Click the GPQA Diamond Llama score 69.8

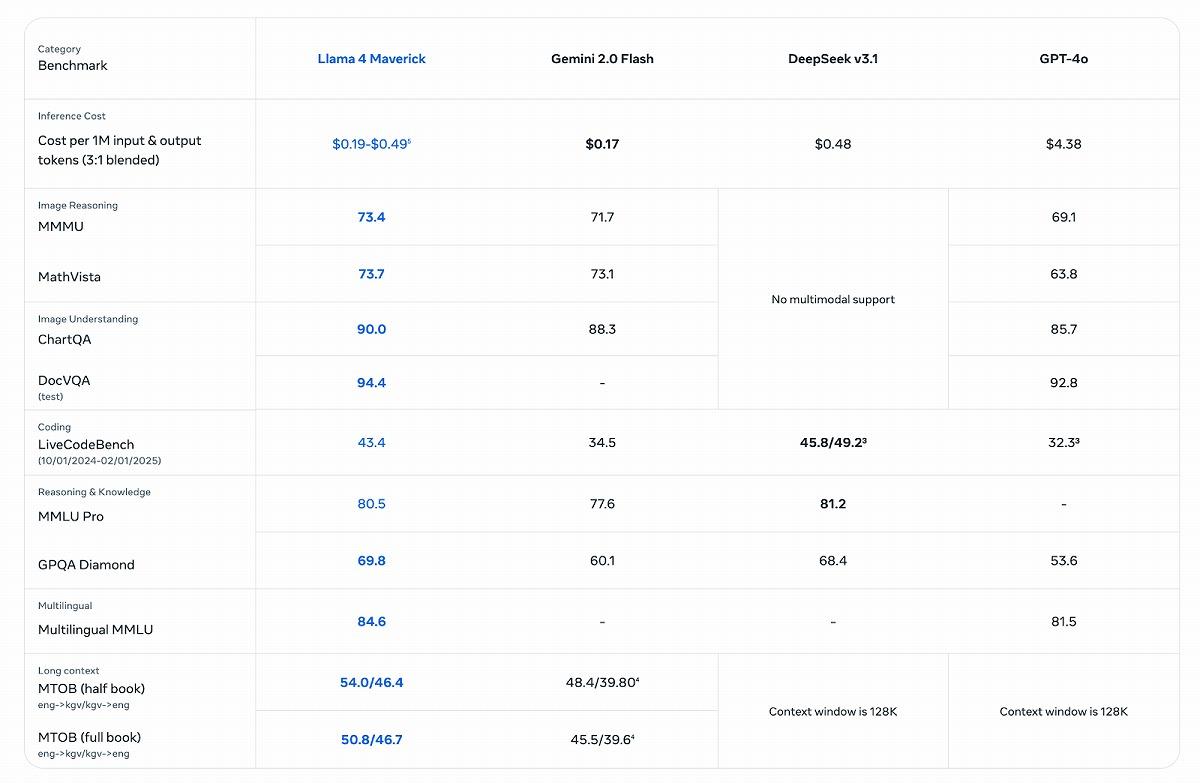coord(371,561)
